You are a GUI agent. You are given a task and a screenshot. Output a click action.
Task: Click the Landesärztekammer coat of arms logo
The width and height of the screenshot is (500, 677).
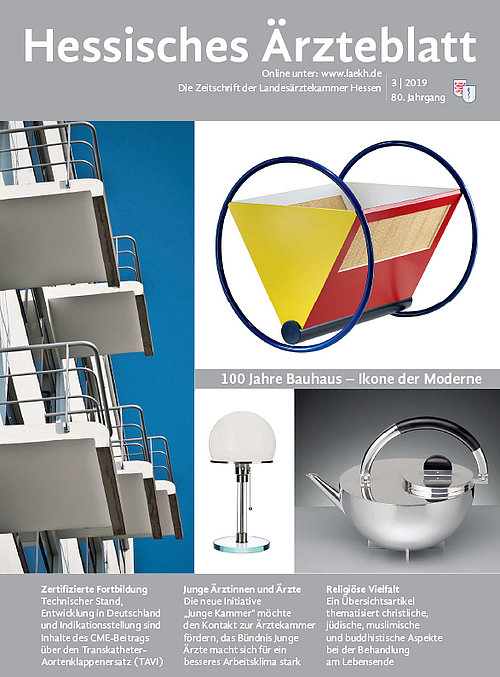(x=465, y=91)
